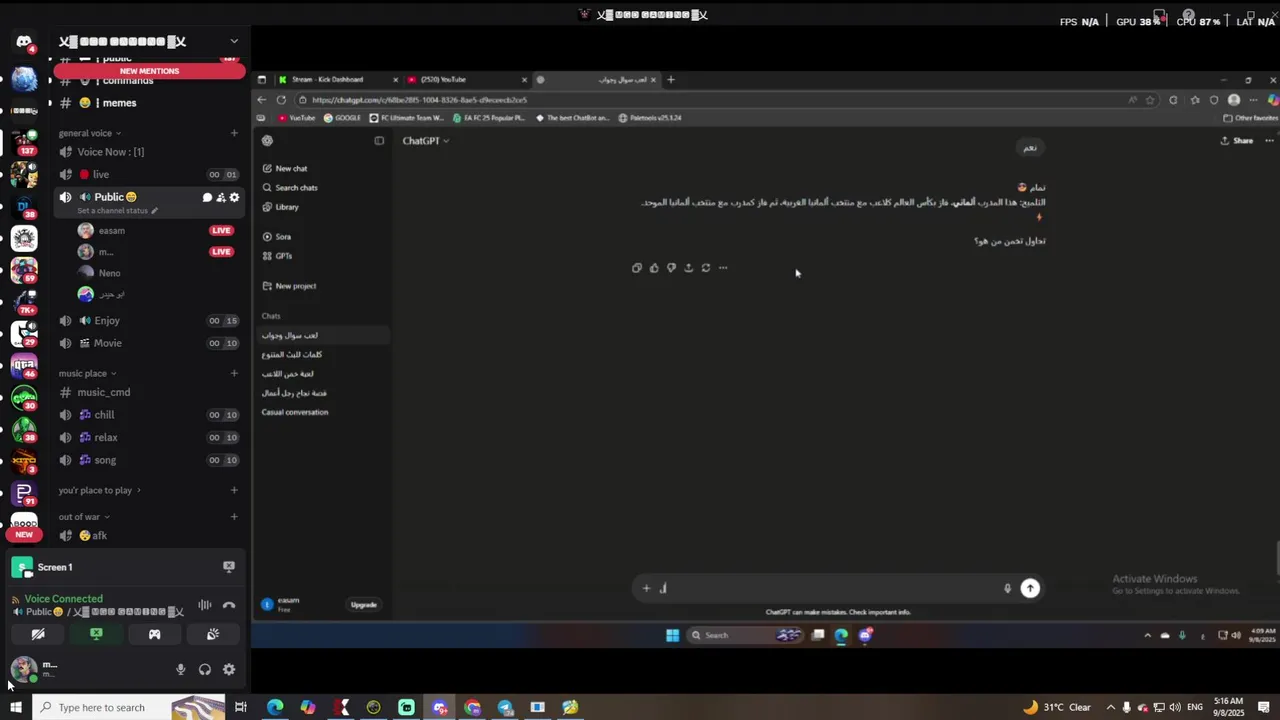Open Casual conversation chat in ChatGPT

tap(295, 412)
